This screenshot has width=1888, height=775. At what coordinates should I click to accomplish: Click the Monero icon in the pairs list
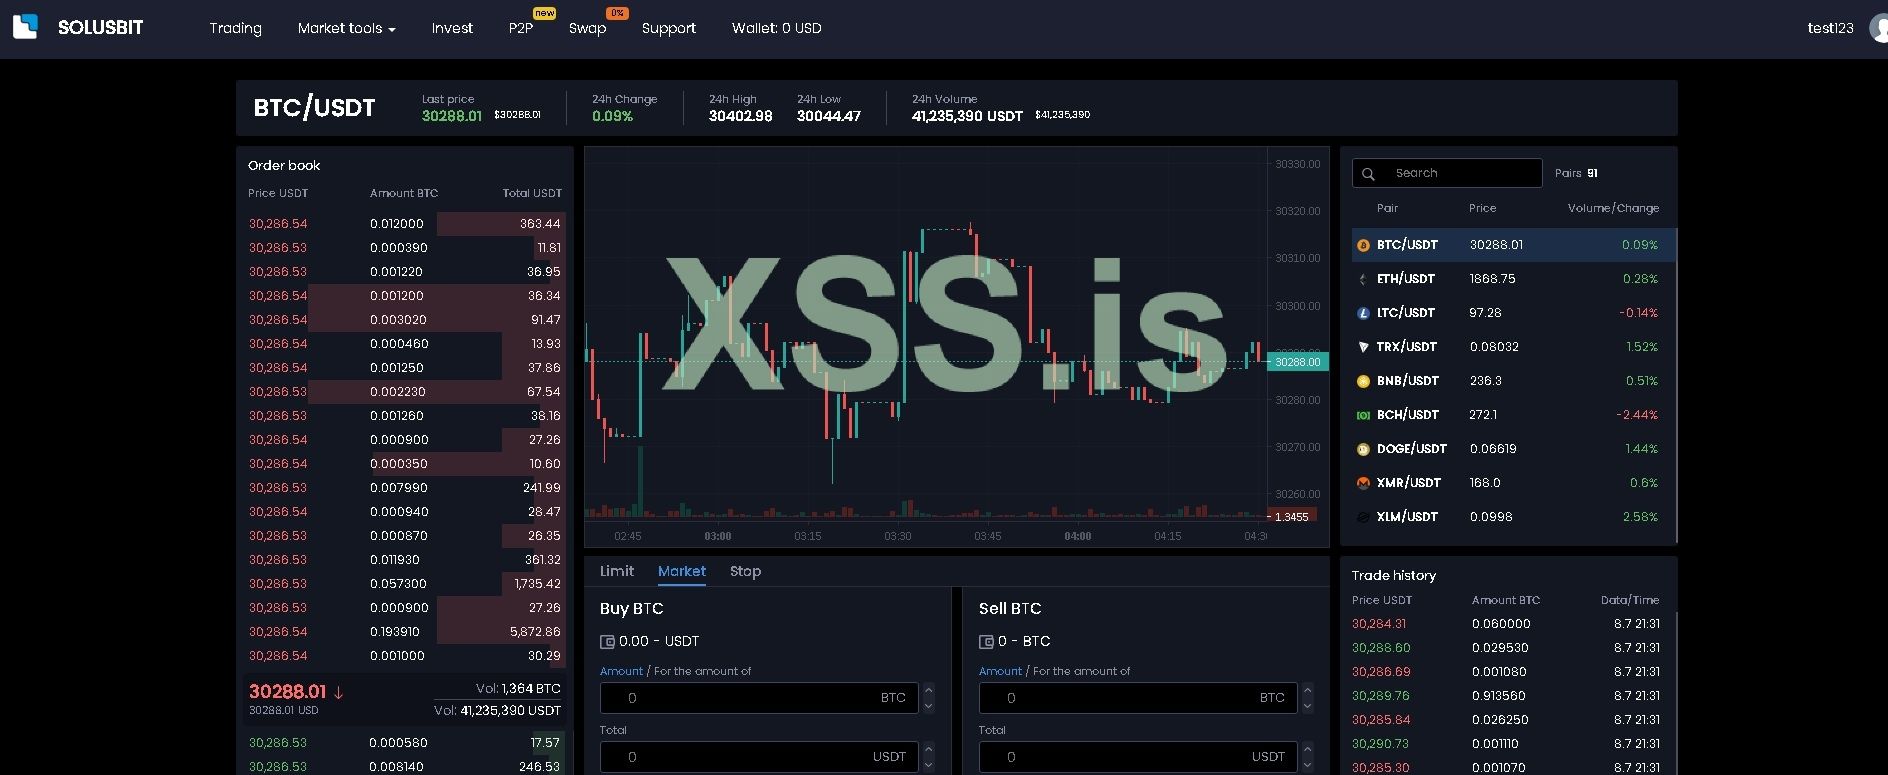click(1363, 483)
